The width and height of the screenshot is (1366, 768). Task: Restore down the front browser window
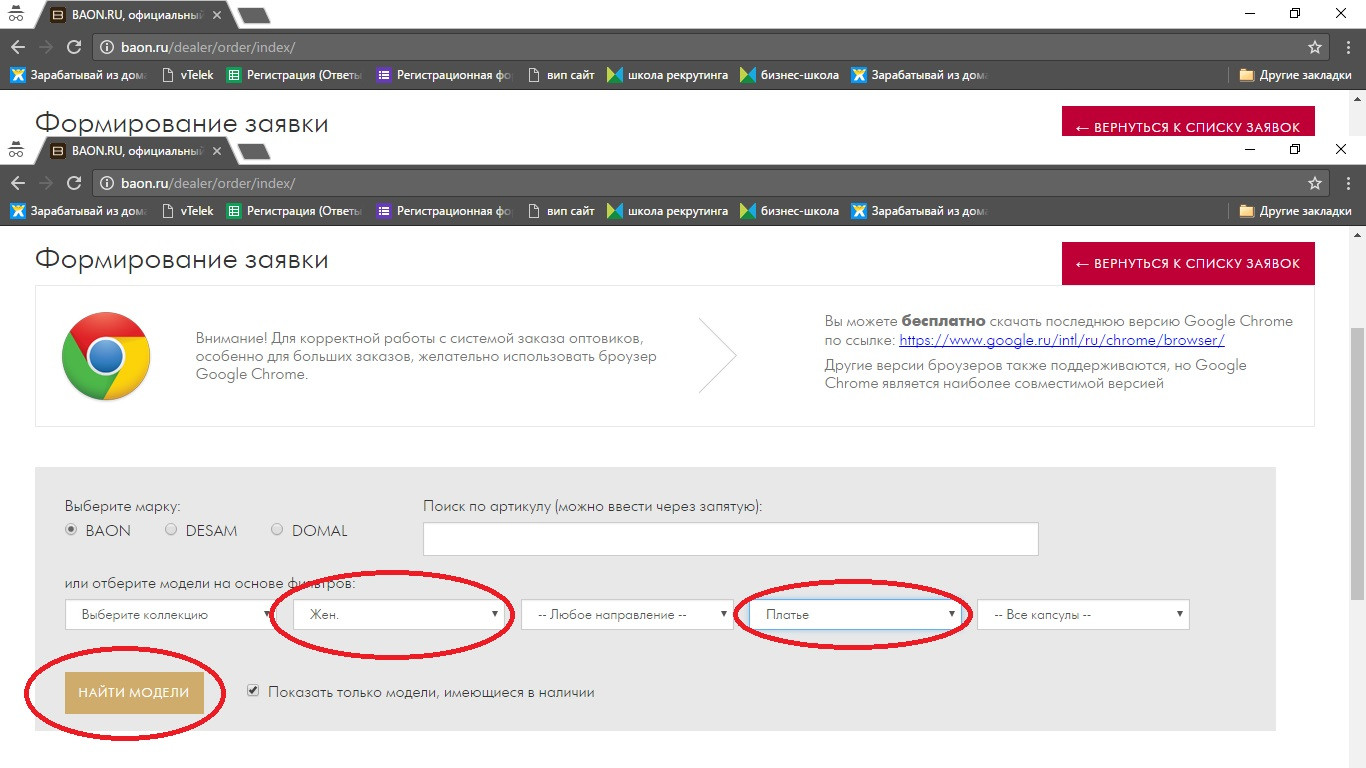click(1295, 150)
